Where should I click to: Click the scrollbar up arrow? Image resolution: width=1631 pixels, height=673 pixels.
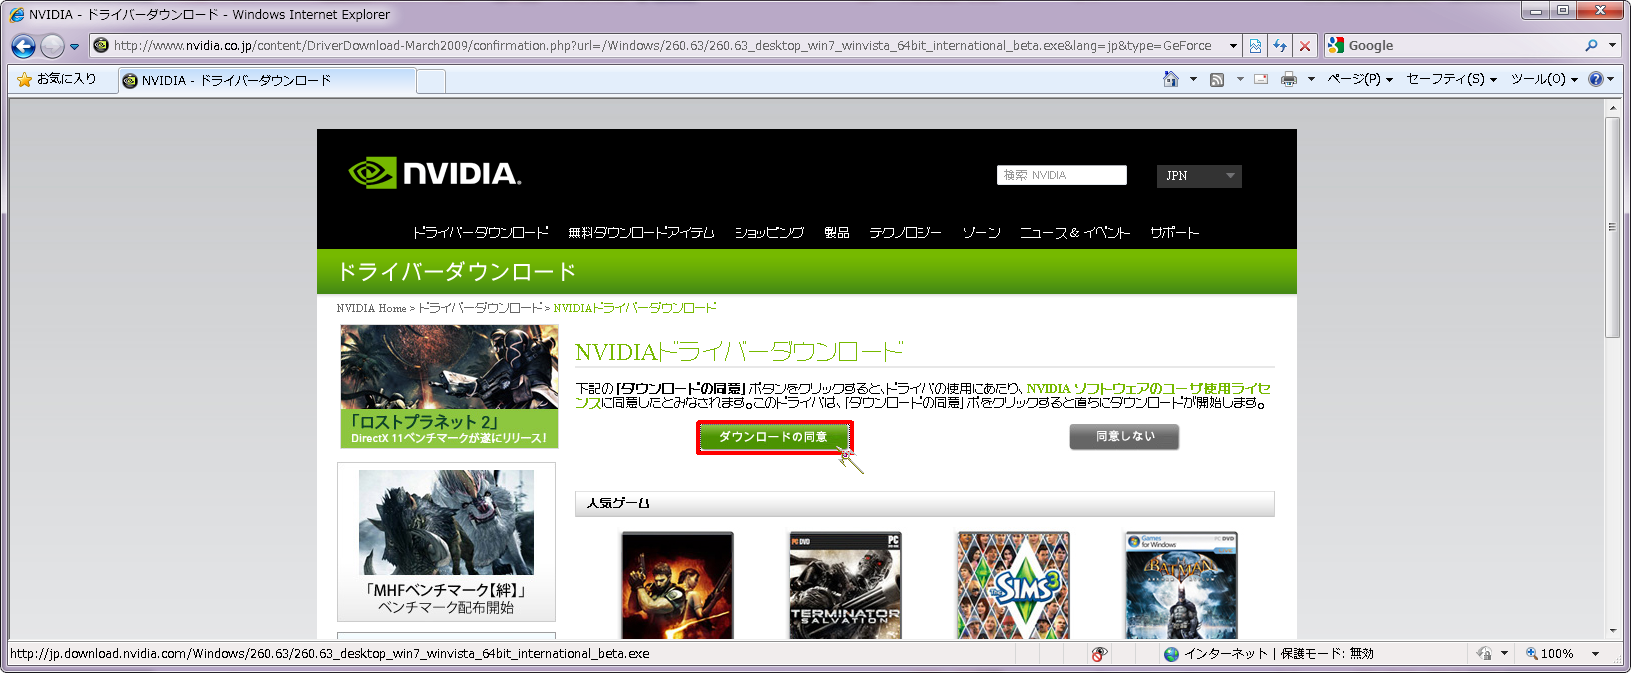[1612, 108]
